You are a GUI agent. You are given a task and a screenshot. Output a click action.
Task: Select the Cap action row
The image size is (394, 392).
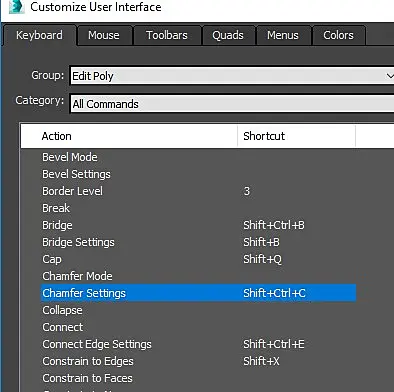[x=198, y=259]
